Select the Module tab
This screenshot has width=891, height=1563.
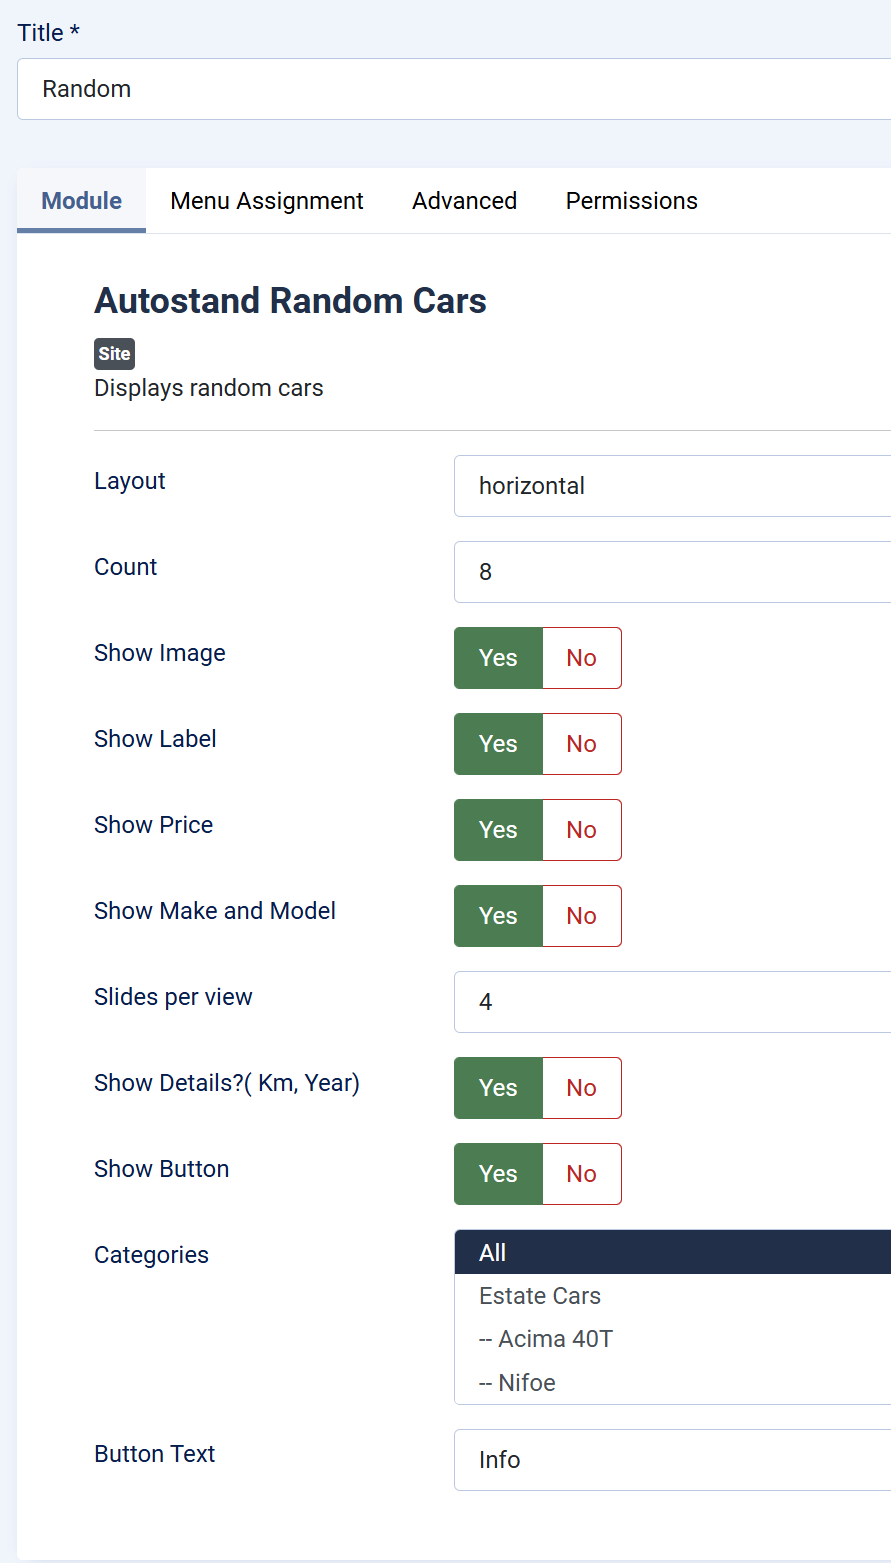[x=81, y=201]
